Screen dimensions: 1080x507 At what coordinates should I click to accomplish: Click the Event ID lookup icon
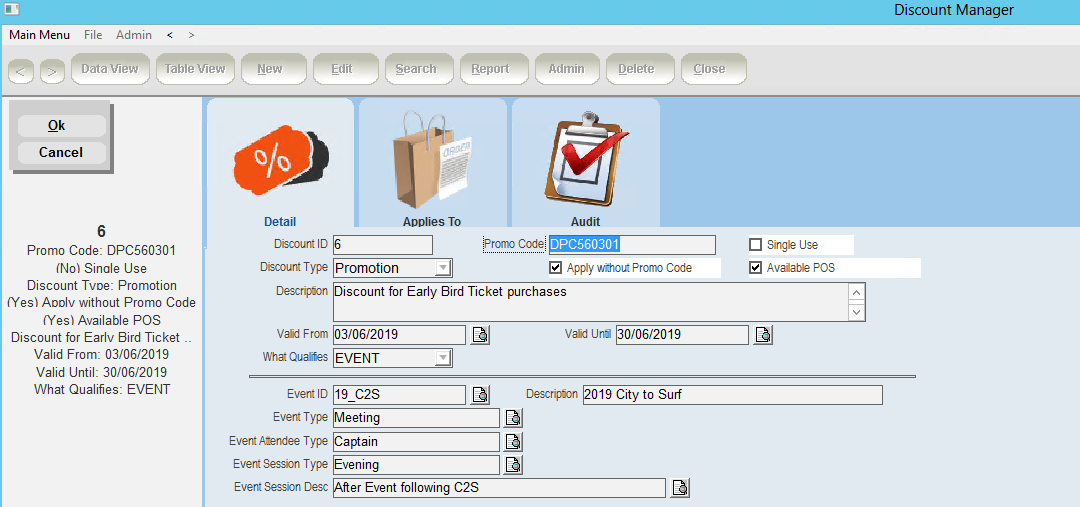pyautogui.click(x=480, y=395)
